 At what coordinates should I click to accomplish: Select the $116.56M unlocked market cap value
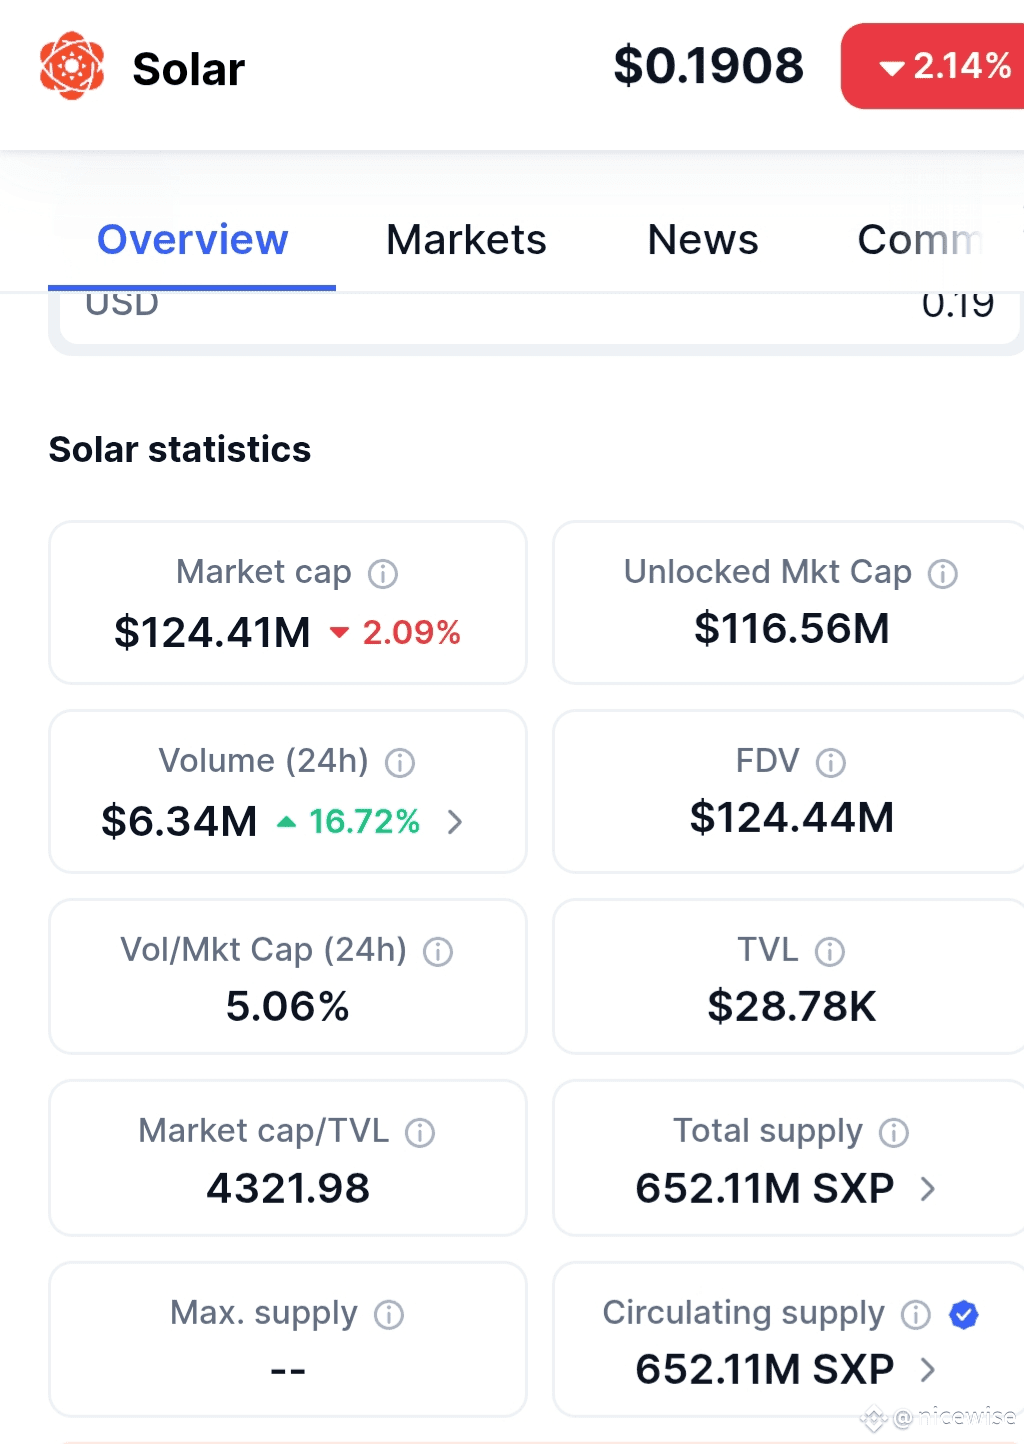click(792, 629)
